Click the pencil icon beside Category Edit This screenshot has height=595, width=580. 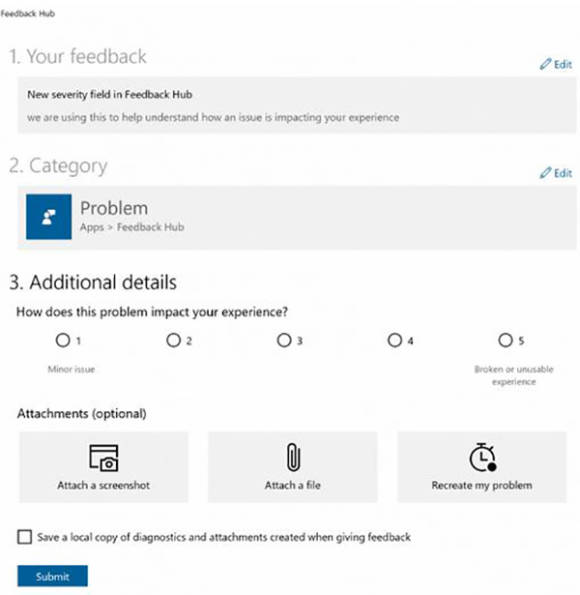(545, 173)
